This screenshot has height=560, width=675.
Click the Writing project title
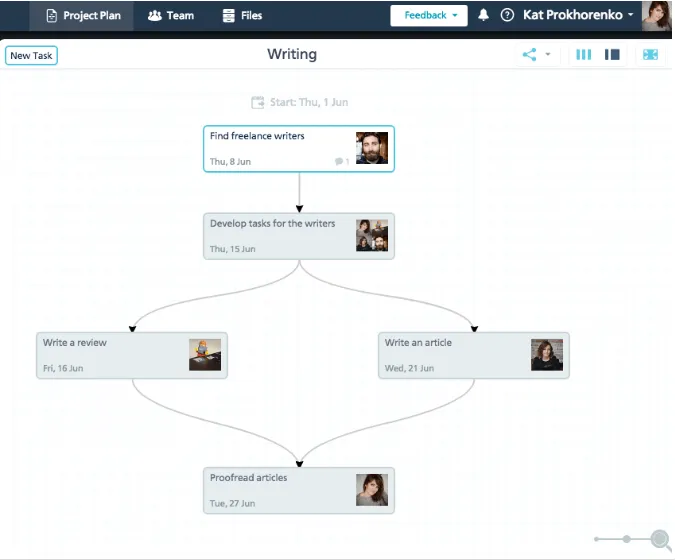pos(292,54)
